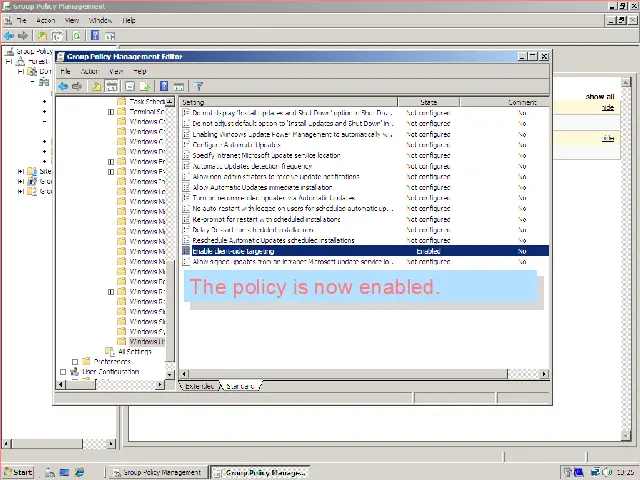Image resolution: width=640 pixels, height=480 pixels.
Task: Click All Settings icon in editor tree
Action: tap(110, 351)
